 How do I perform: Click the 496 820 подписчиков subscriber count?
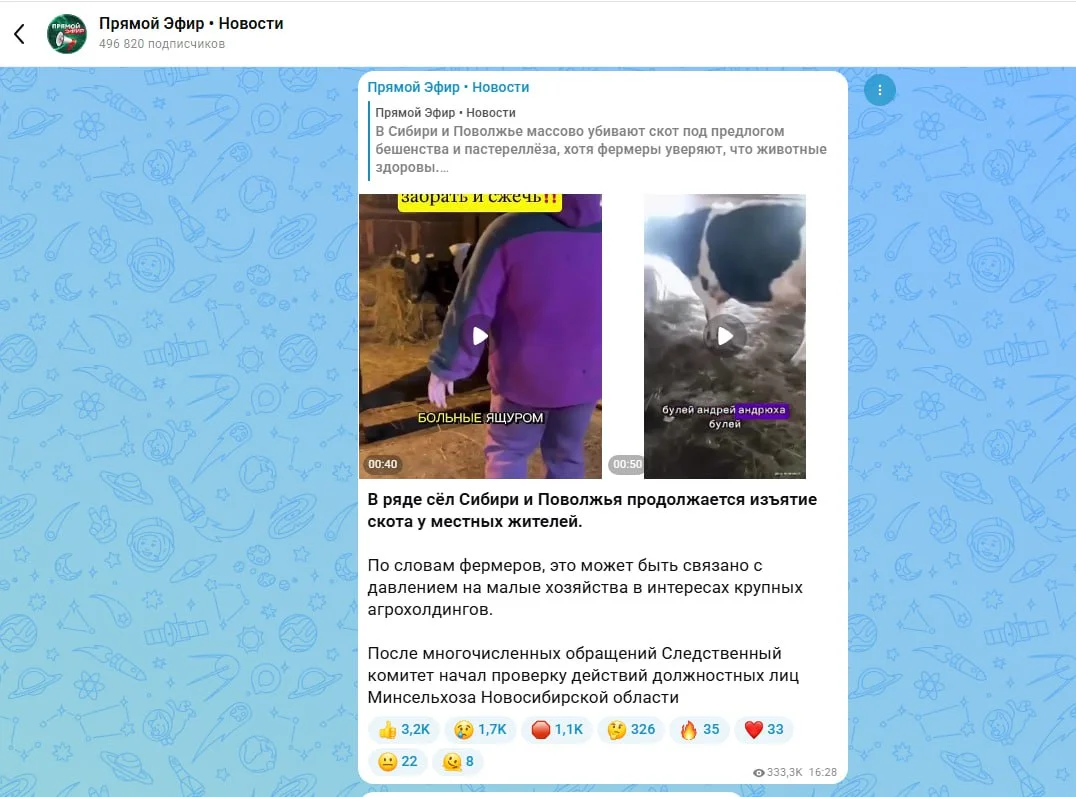pyautogui.click(x=162, y=44)
